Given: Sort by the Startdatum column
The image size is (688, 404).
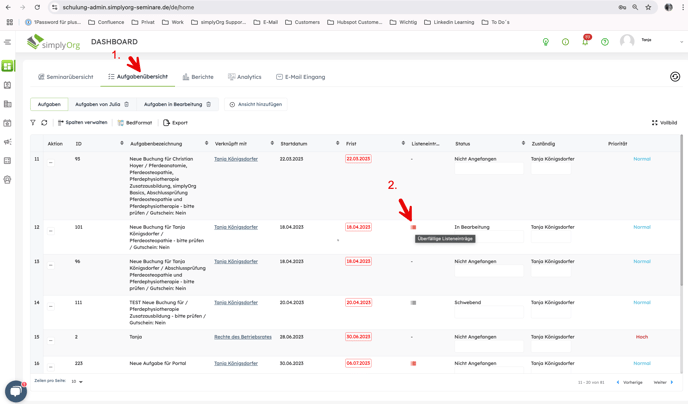Looking at the screenshot, I should click(x=337, y=143).
